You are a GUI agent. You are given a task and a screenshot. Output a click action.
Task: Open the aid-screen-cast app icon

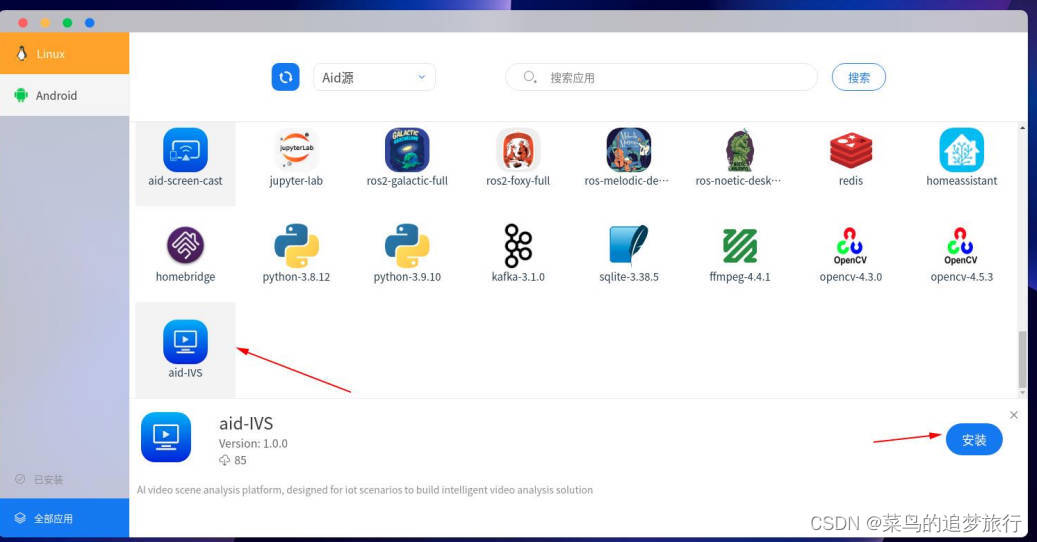(185, 150)
